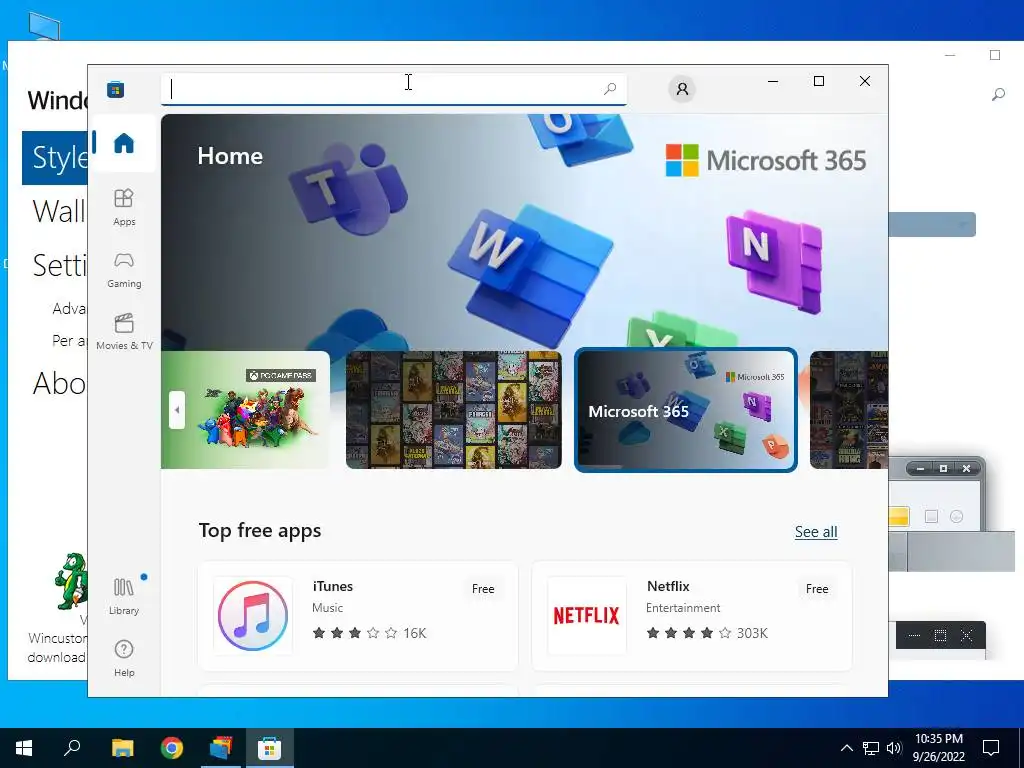Screen dimensions: 1024x768
Task: Select the movies collage thumbnail
Action: [453, 410]
